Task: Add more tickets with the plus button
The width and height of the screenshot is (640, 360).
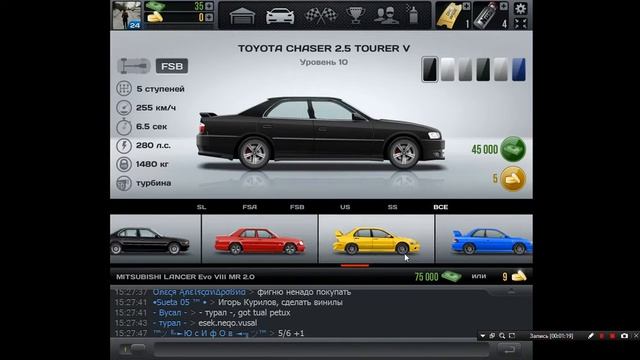Action: tap(466, 6)
